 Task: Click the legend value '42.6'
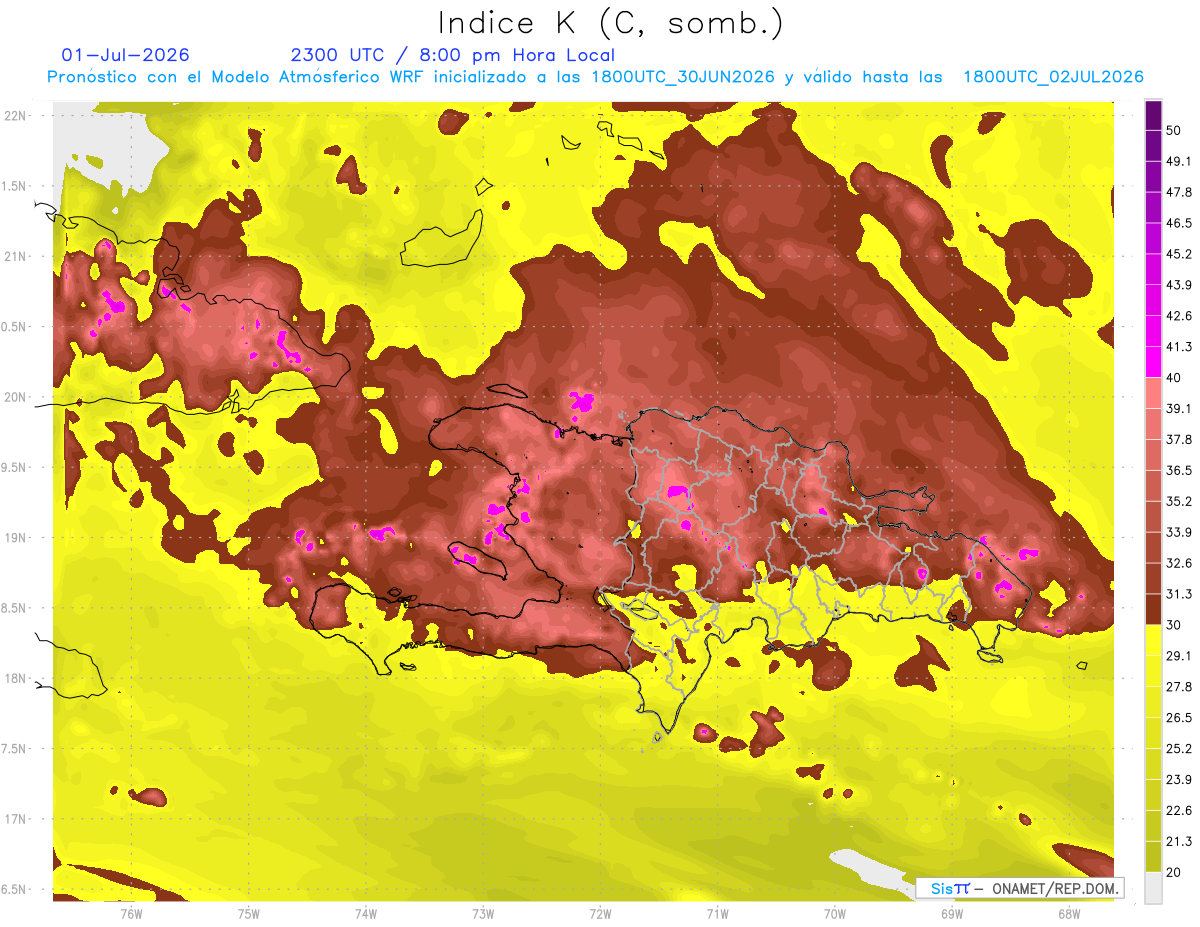(x=1177, y=316)
